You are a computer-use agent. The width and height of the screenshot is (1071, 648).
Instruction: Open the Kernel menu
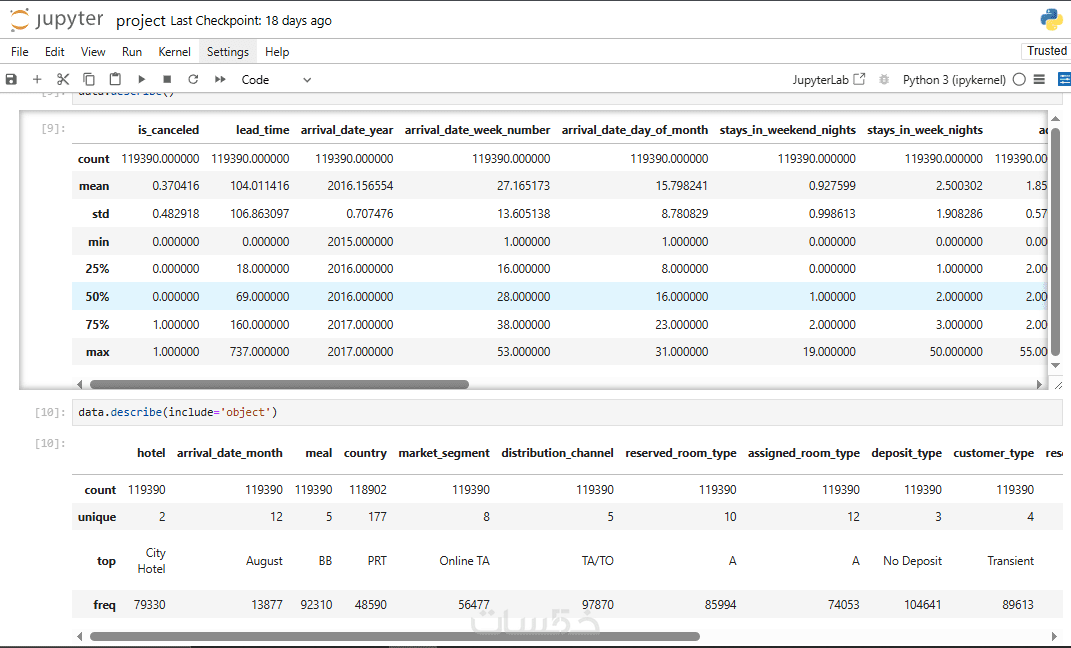click(x=174, y=52)
